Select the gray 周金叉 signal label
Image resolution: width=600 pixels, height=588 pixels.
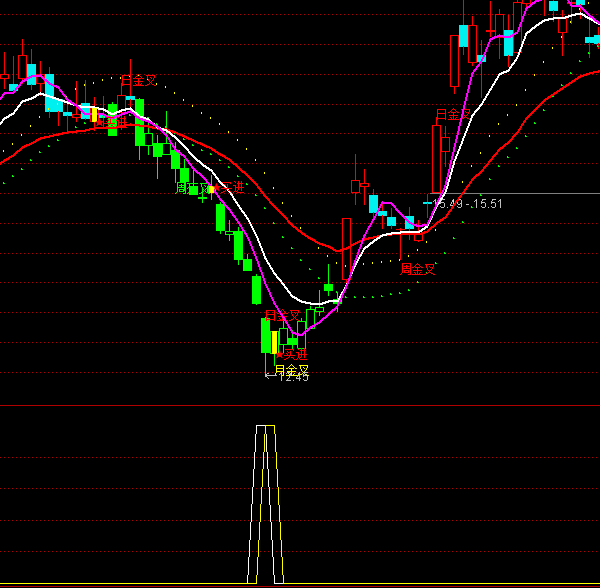click(x=193, y=187)
